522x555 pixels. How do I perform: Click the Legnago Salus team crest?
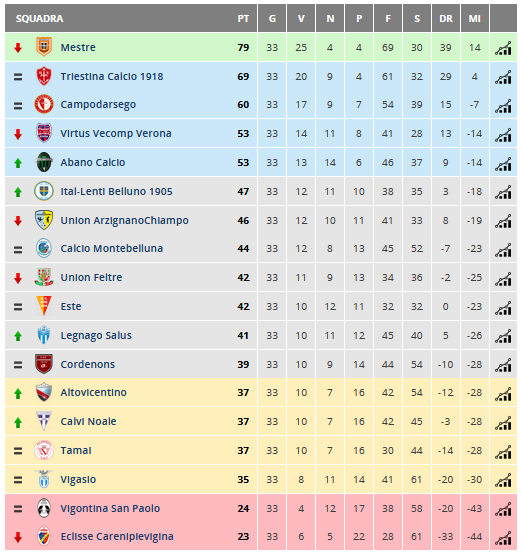click(44, 335)
